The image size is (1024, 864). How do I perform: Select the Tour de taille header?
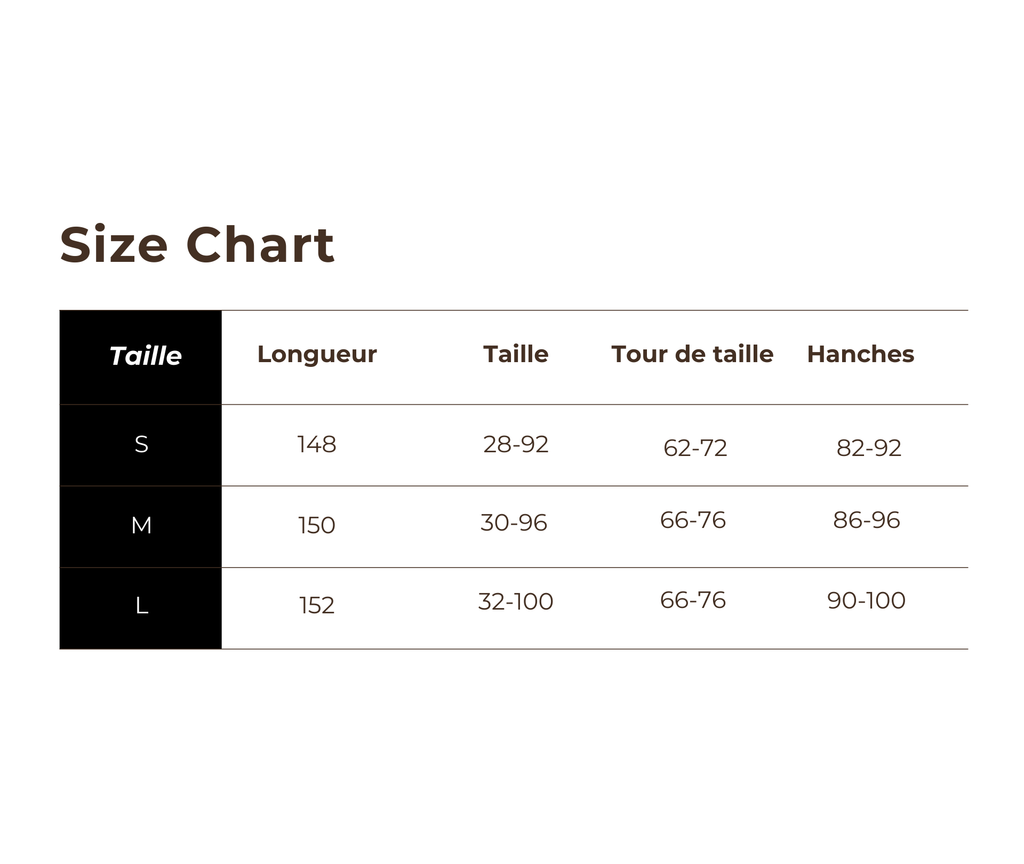coord(692,354)
